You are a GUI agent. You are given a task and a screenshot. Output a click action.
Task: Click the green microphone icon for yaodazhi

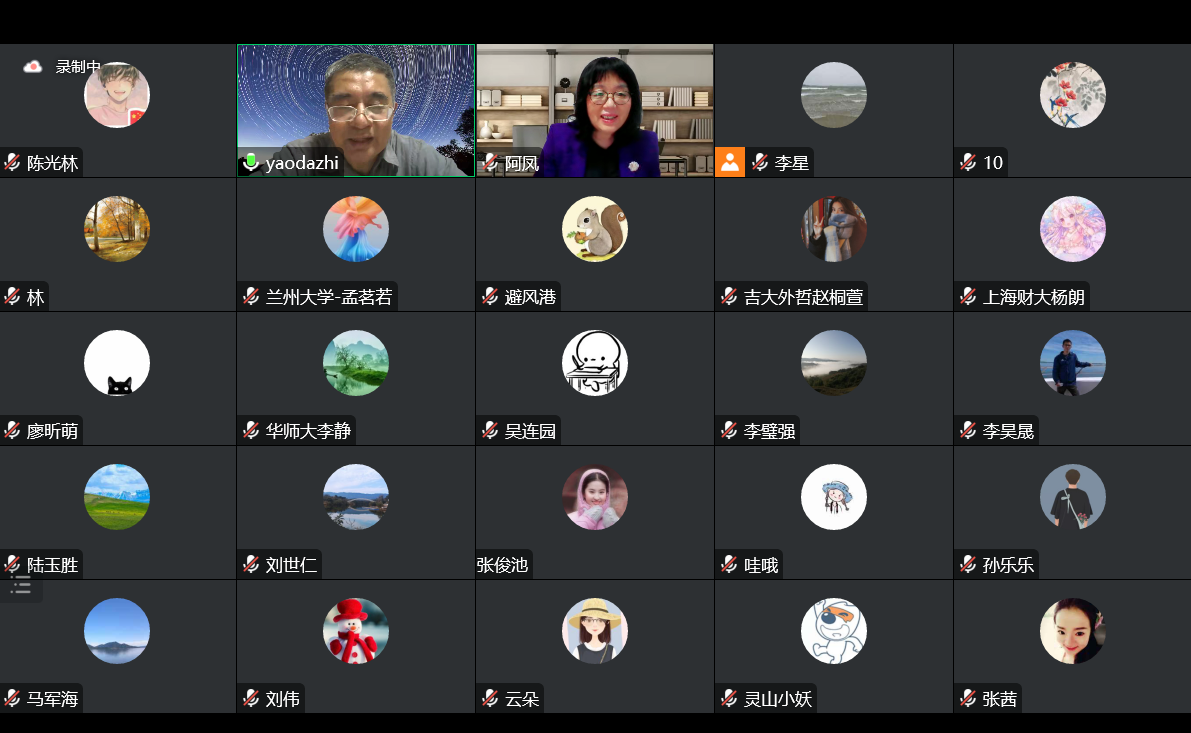(251, 162)
